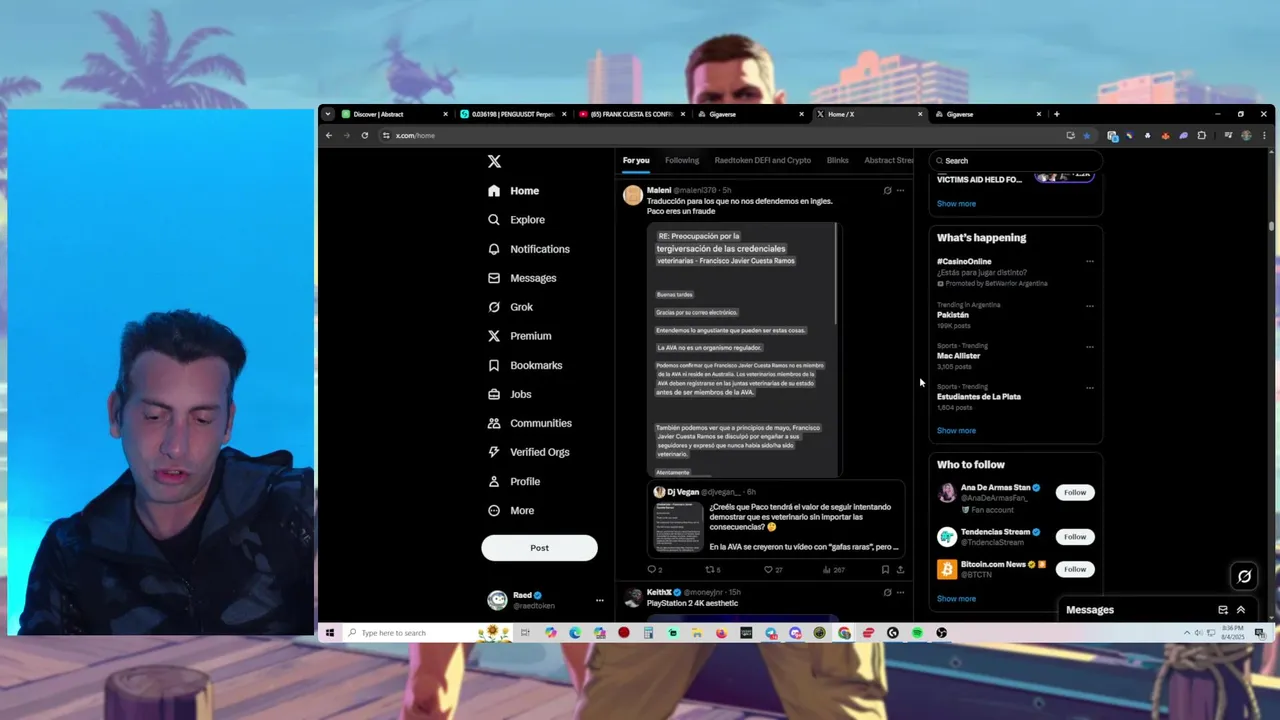Open Verified Orgs page
1280x720 pixels.
(x=529, y=452)
